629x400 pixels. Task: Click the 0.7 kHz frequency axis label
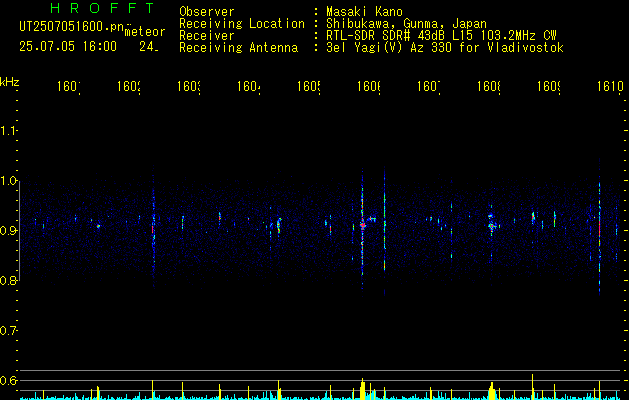pos(9,330)
